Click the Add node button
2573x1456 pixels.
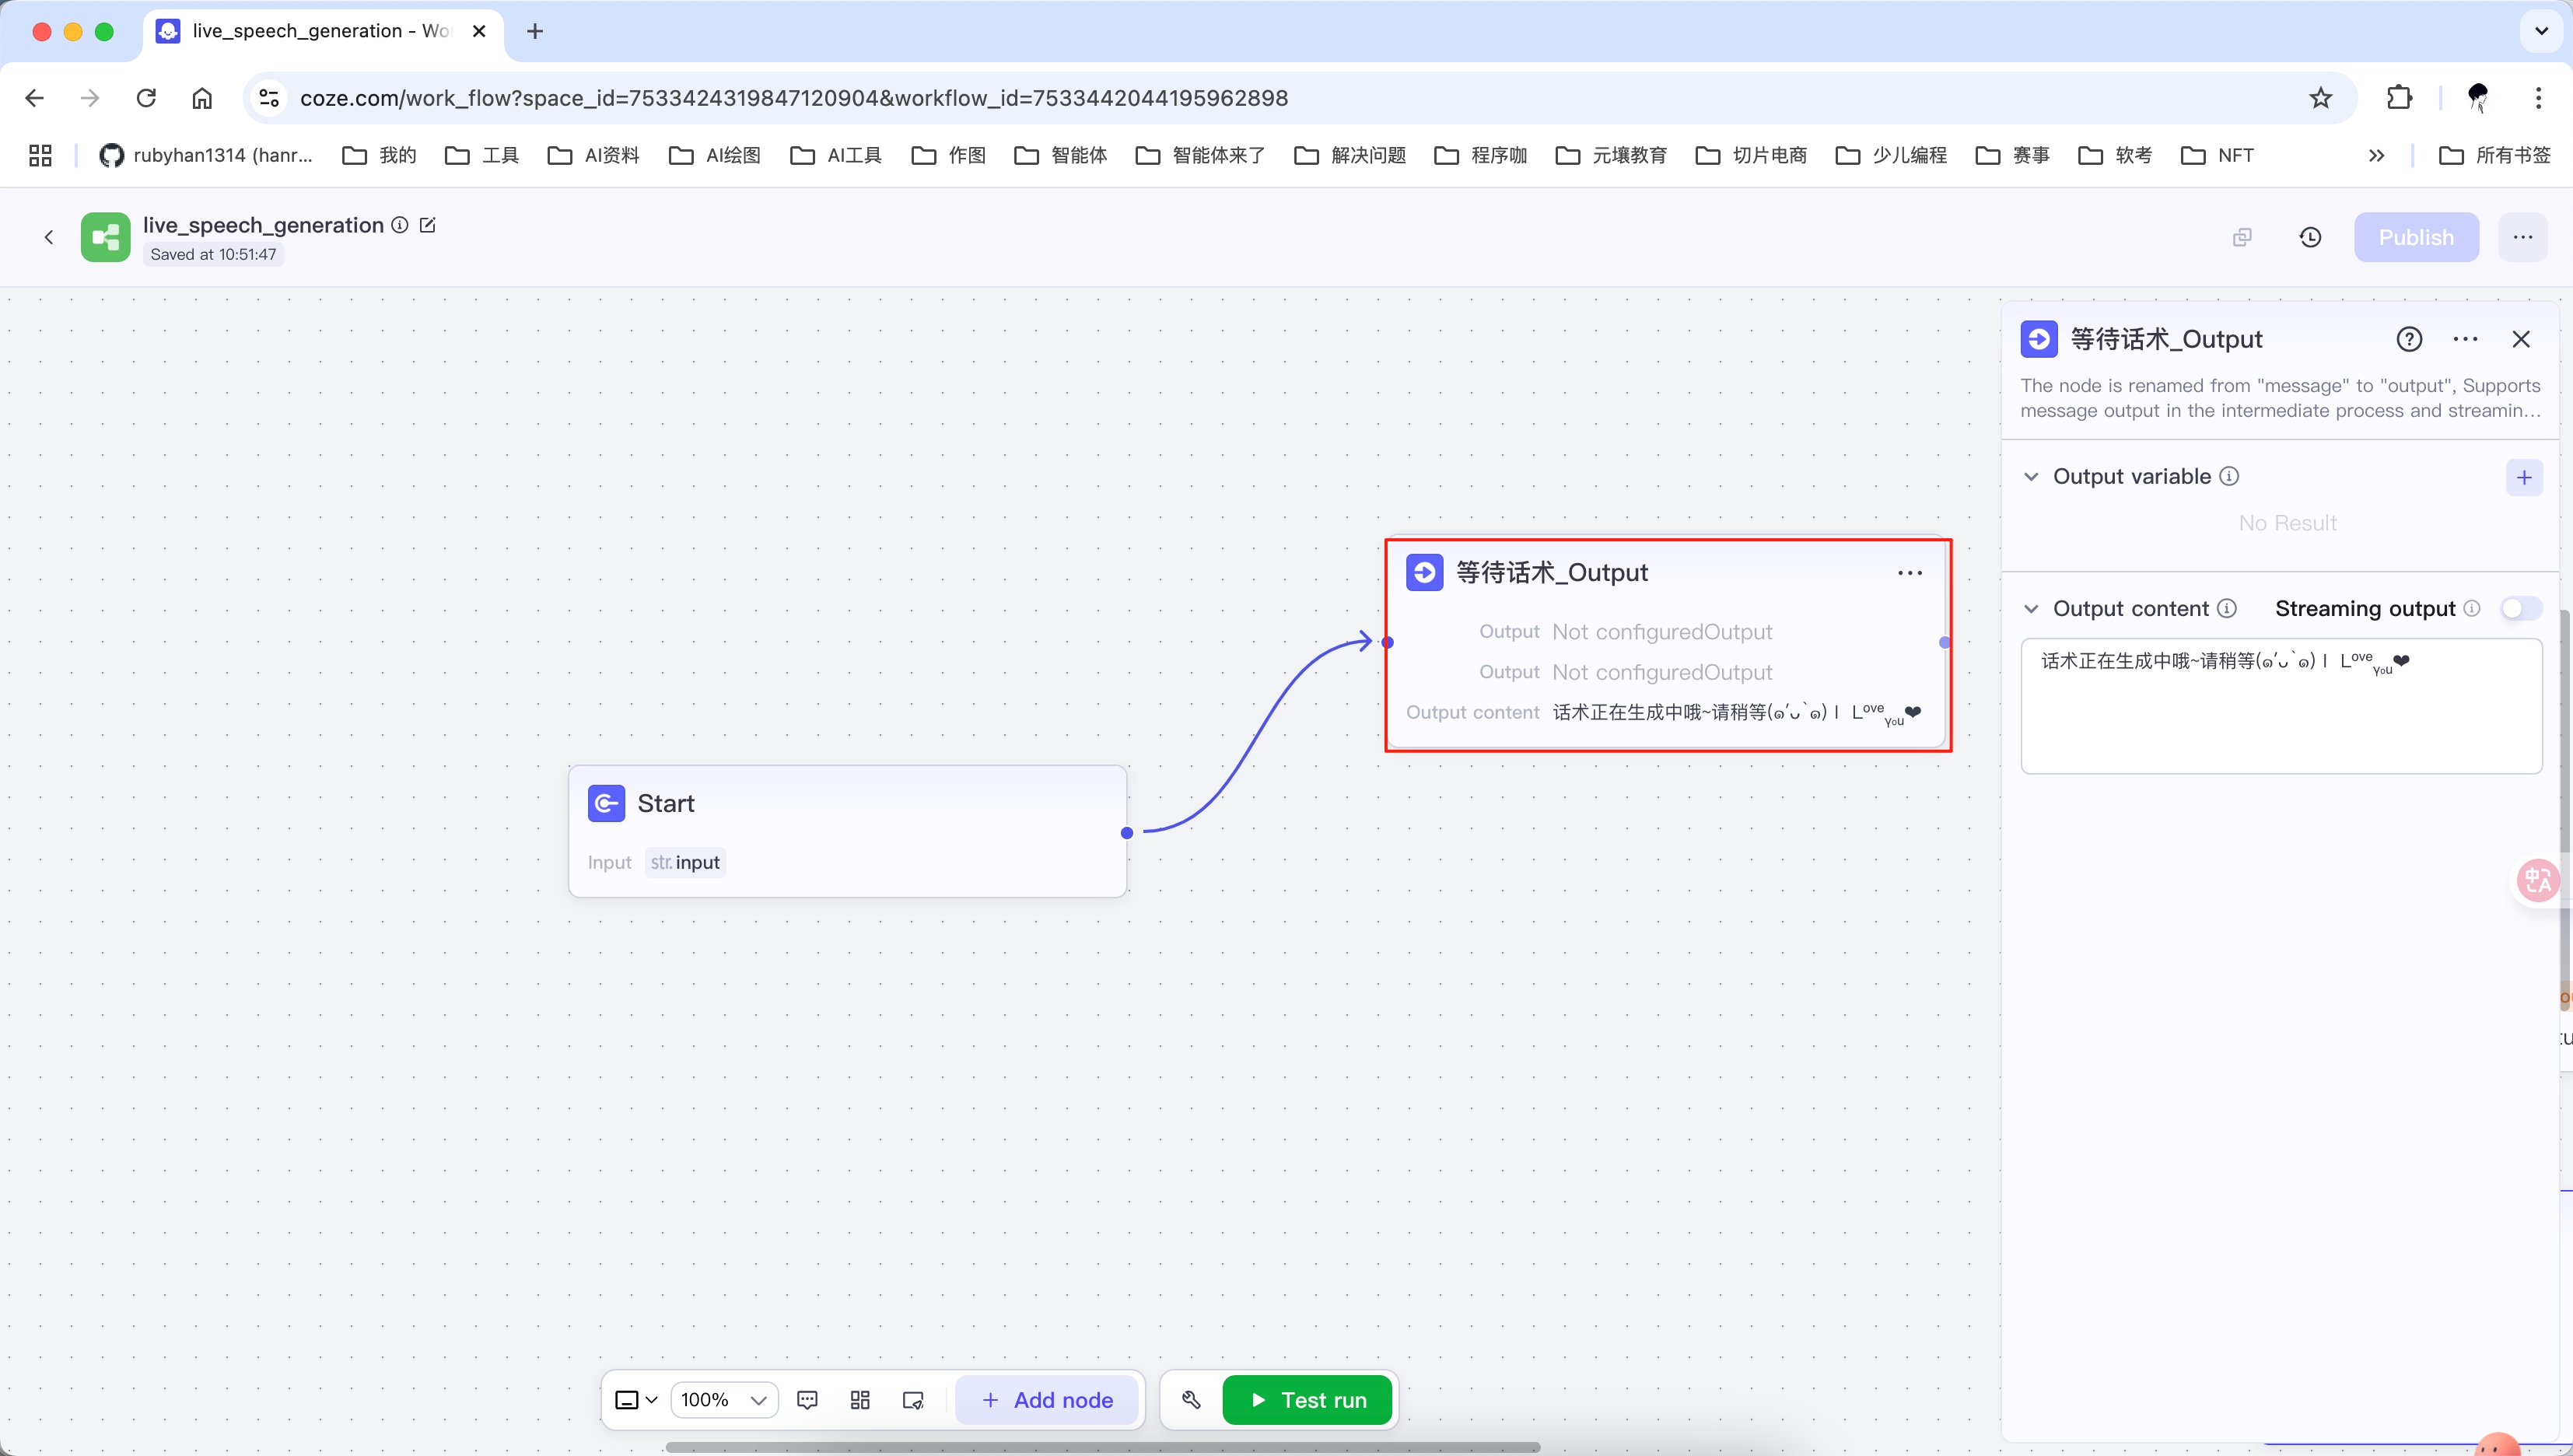1047,1400
